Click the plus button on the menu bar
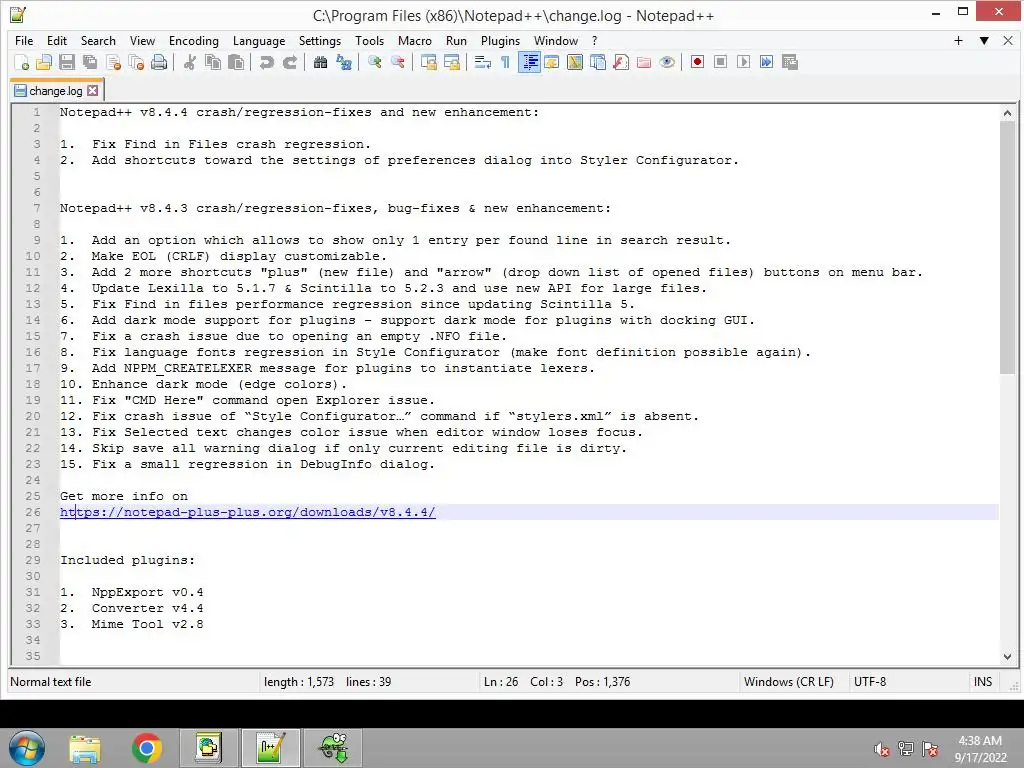This screenshot has height=768, width=1024. (958, 40)
